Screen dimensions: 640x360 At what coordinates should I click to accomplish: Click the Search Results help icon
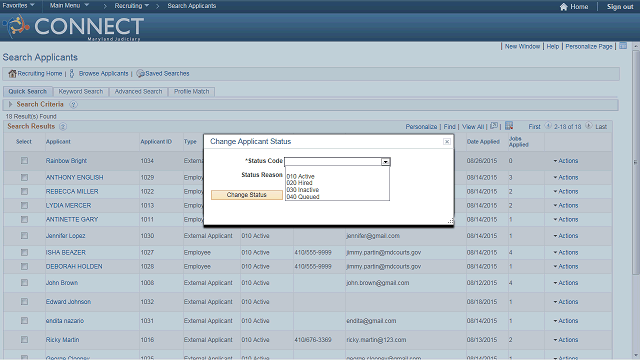click(x=63, y=127)
